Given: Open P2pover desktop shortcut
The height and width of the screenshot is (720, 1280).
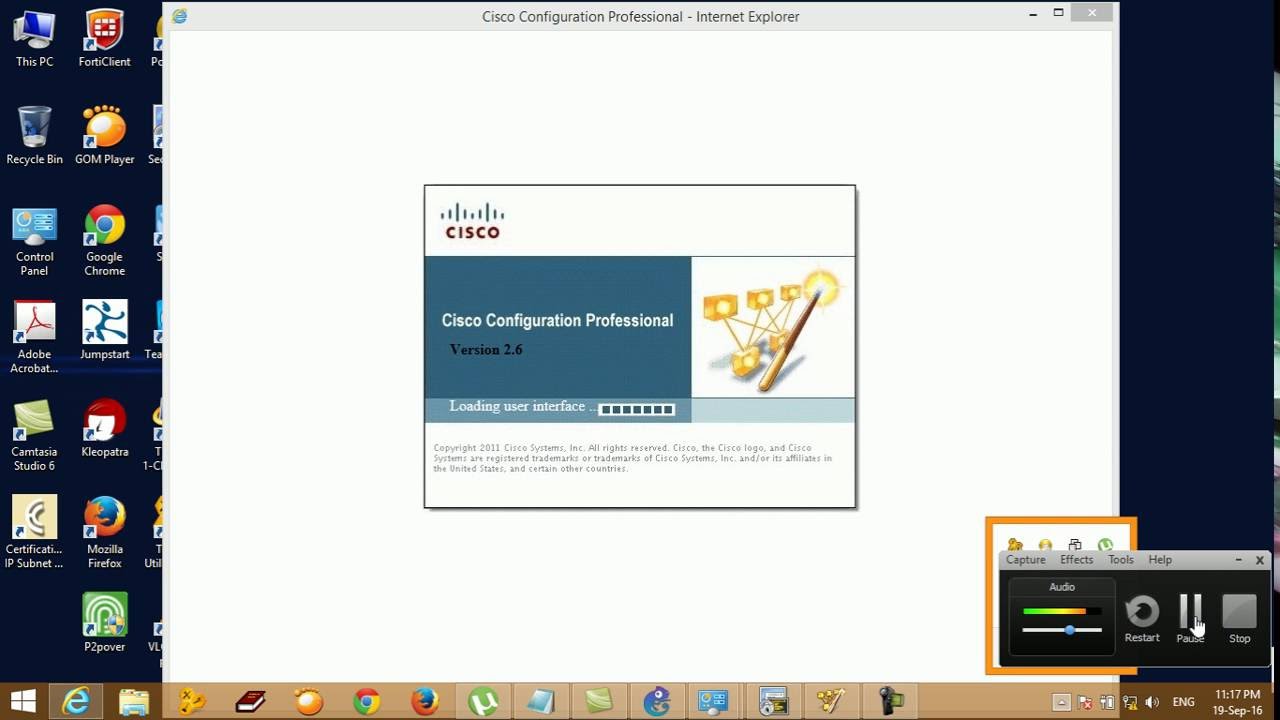Looking at the screenshot, I should 104,622.
